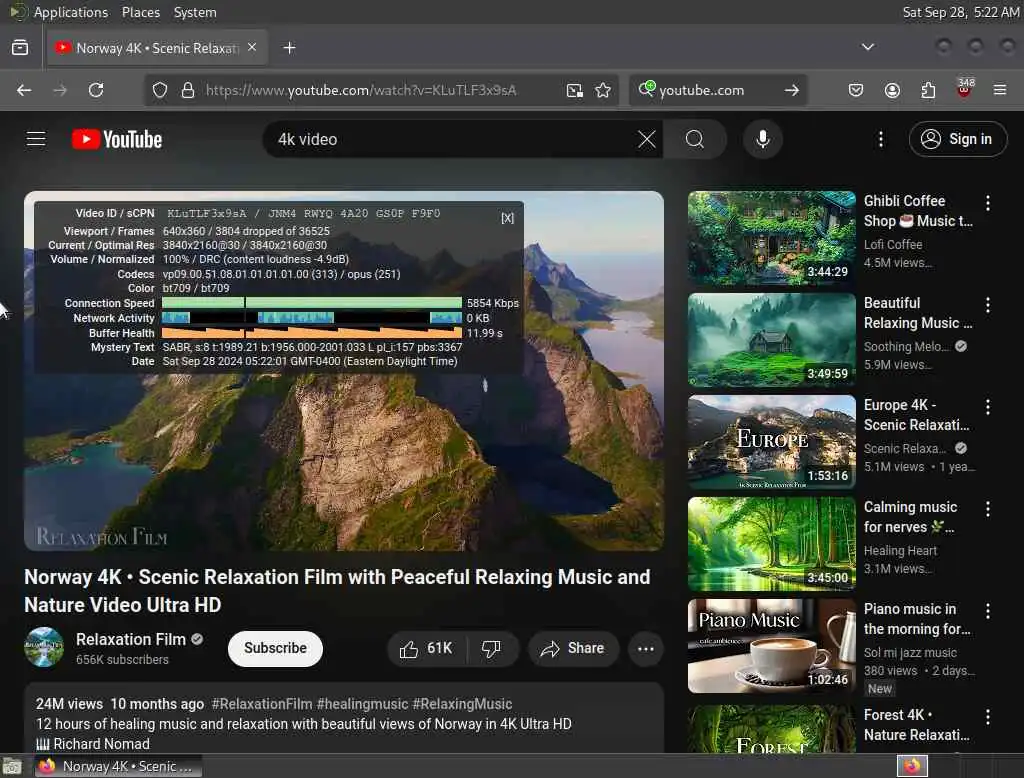This screenshot has width=1024, height=778.
Task: Open options for Beautiful Relaxing Music video
Action: 988,305
